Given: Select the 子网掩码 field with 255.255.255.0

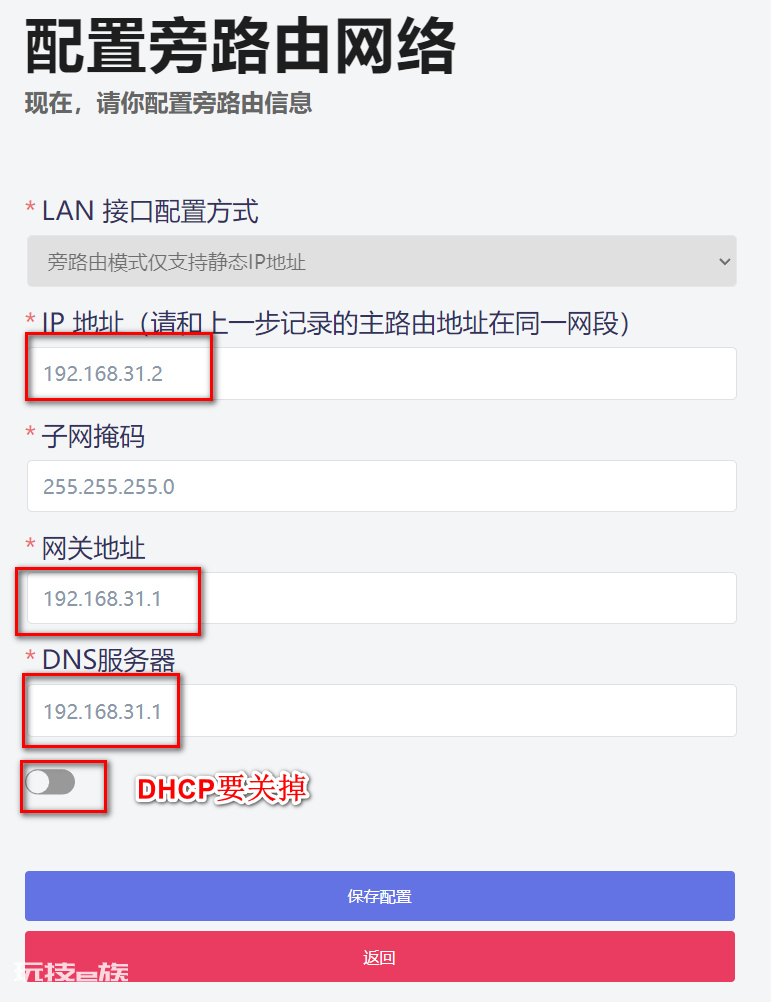Looking at the screenshot, I should click(381, 486).
